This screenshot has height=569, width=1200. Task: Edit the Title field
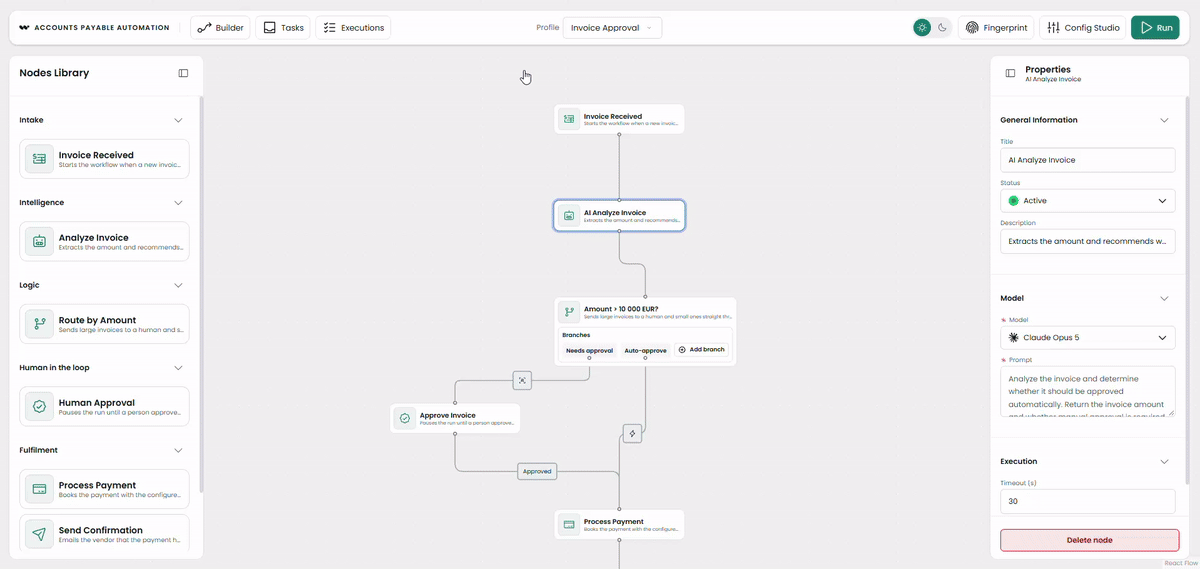click(x=1088, y=160)
